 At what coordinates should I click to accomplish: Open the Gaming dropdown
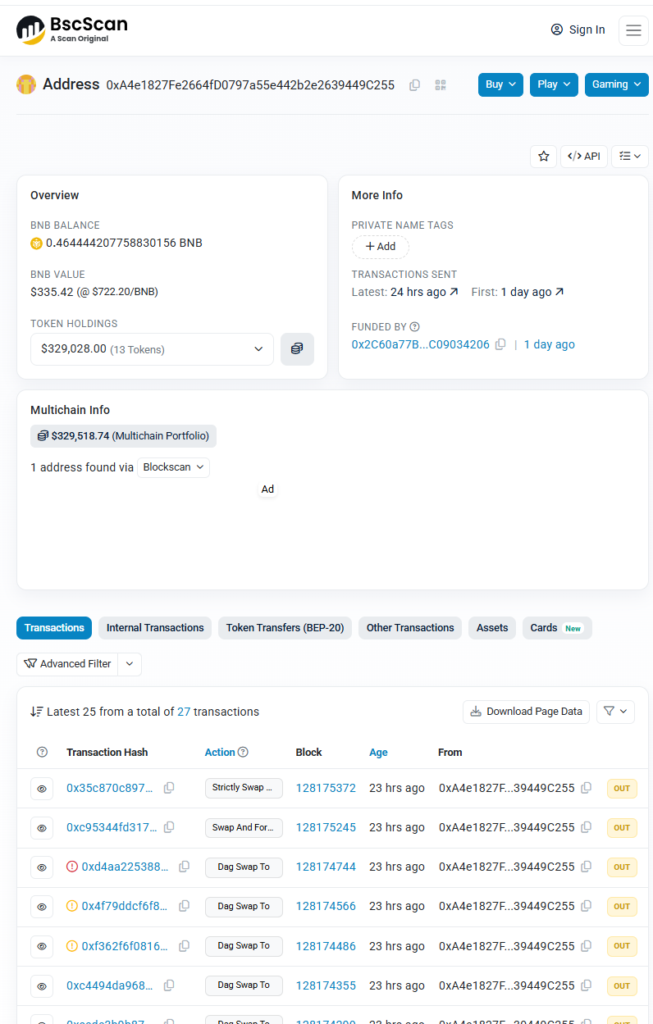616,84
